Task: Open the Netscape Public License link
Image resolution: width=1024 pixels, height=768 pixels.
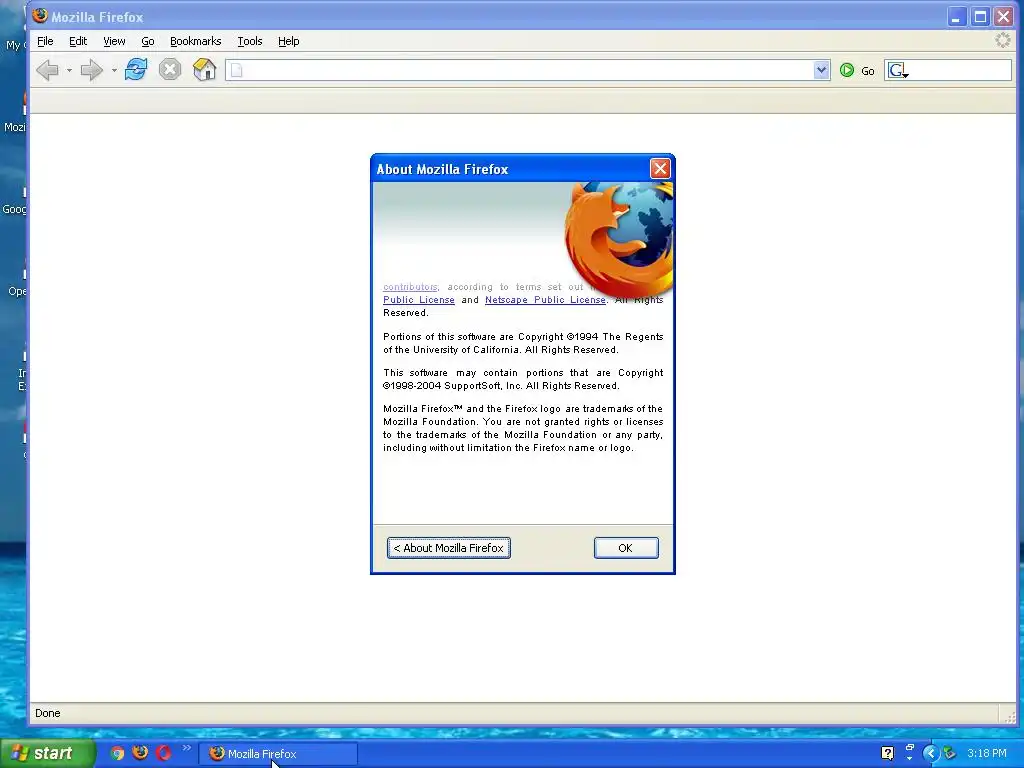Action: 545,300
